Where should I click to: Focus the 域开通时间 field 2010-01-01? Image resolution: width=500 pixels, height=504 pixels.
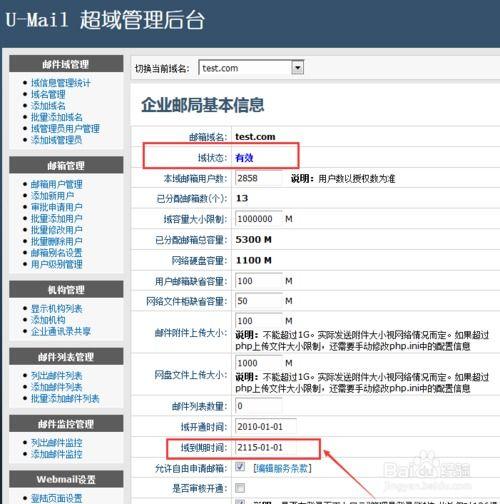(266, 427)
